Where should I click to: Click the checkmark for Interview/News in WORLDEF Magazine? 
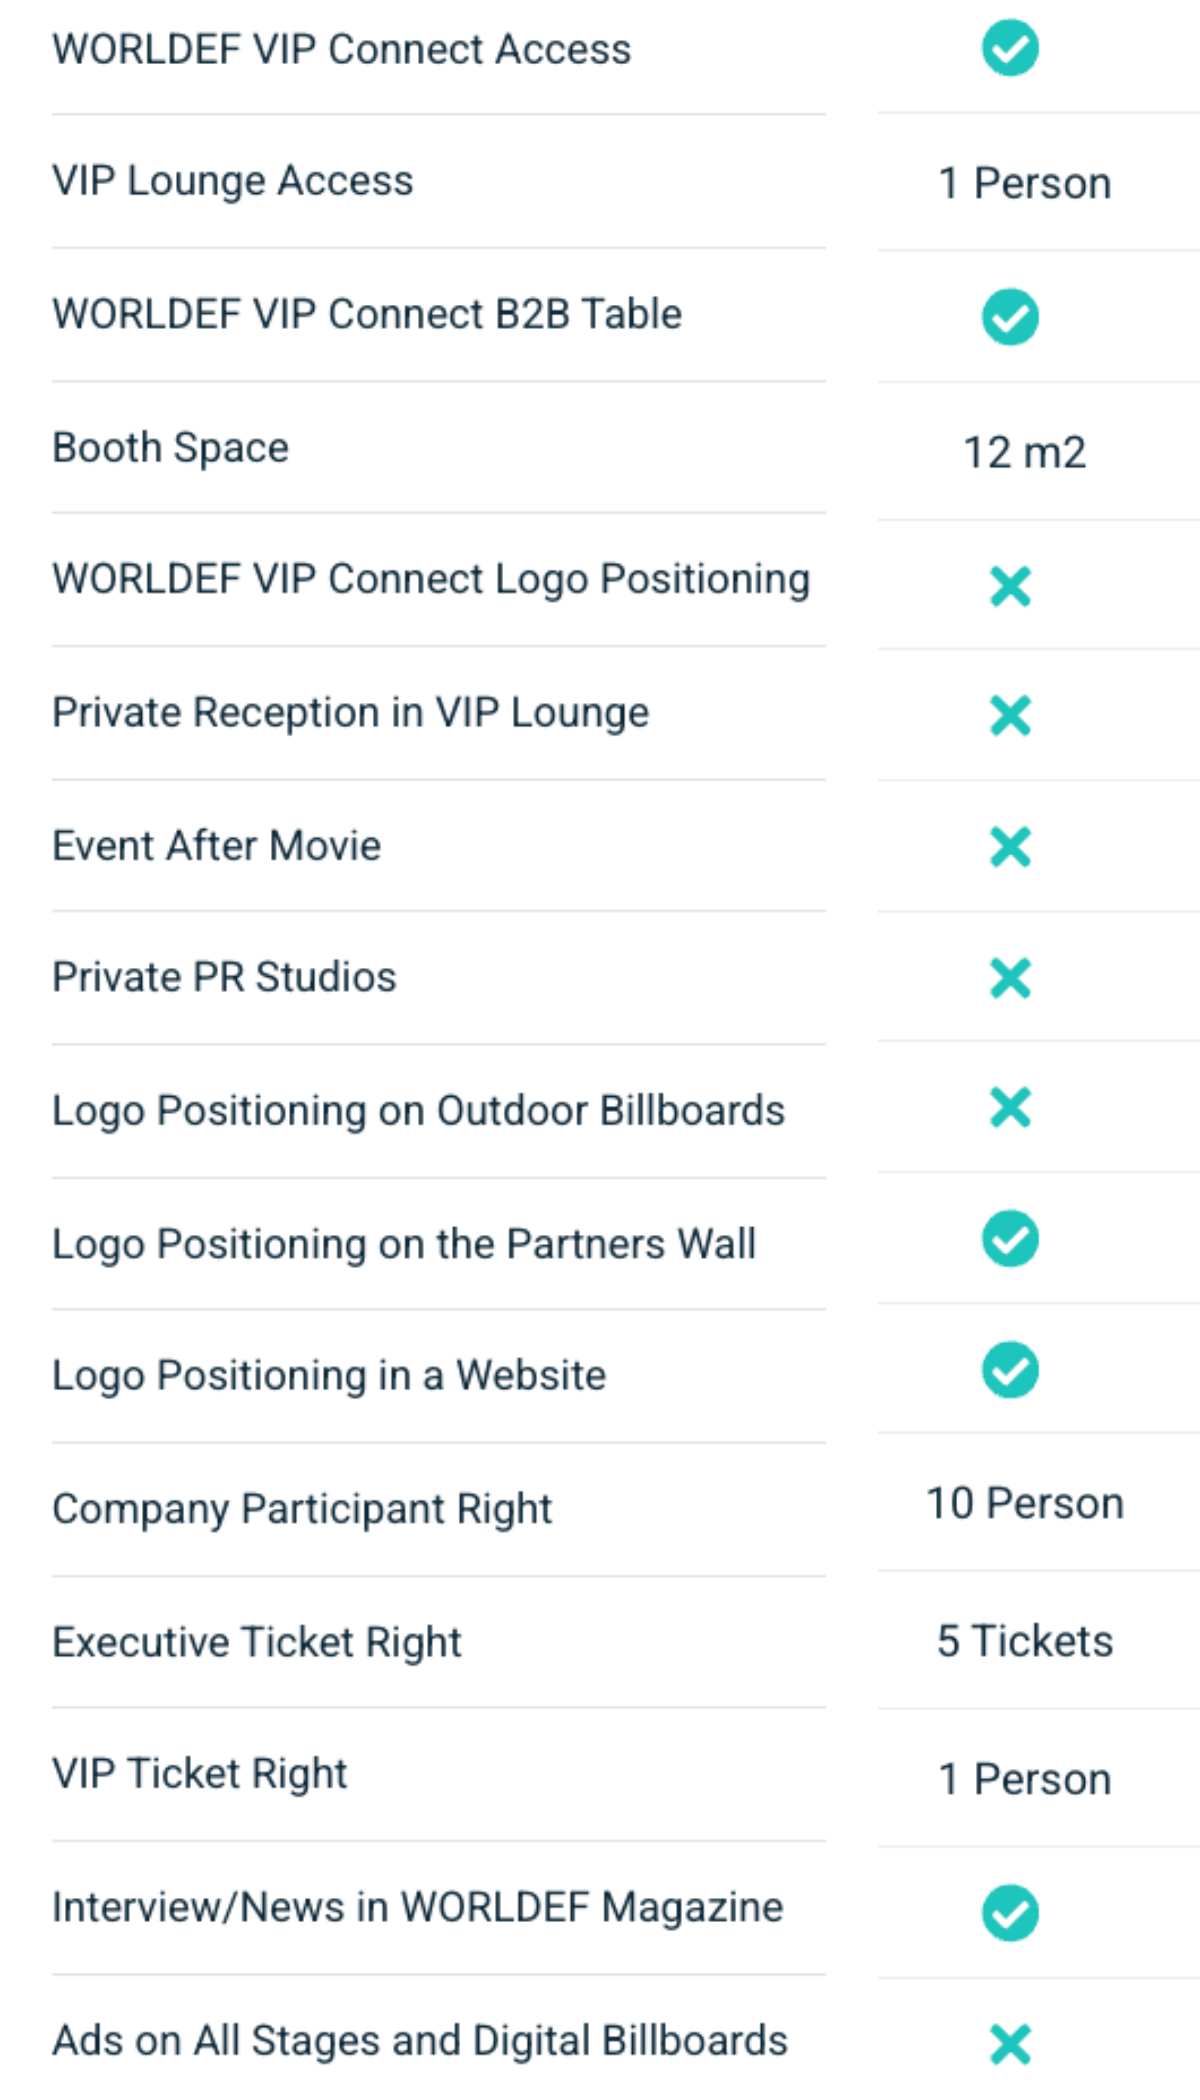[x=1010, y=1913]
